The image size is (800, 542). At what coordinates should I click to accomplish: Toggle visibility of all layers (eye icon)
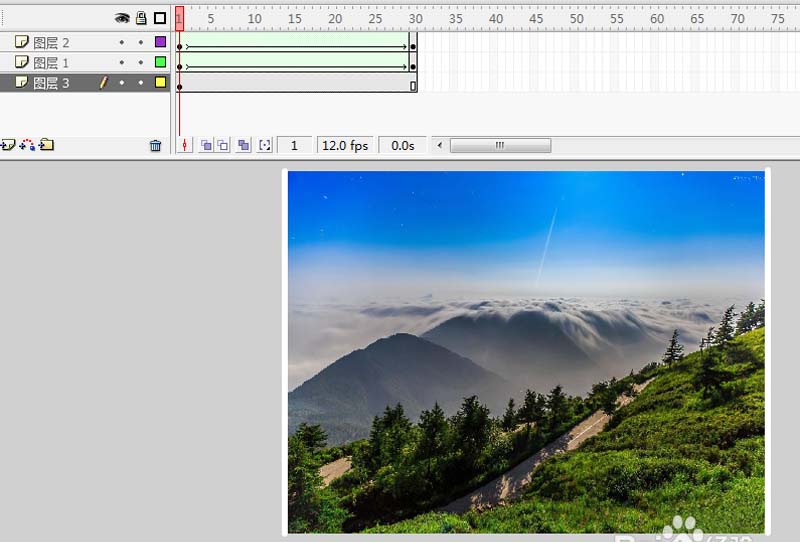click(122, 18)
